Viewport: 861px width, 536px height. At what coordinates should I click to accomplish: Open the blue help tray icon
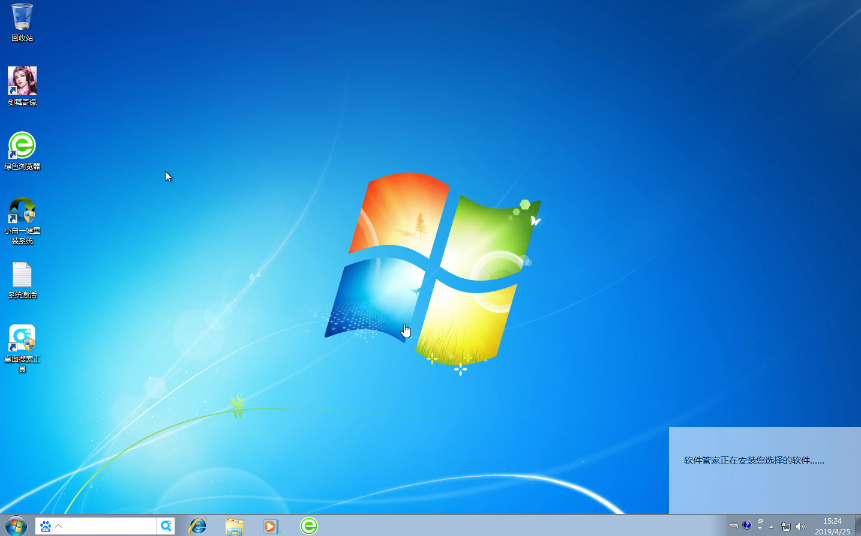[746, 526]
